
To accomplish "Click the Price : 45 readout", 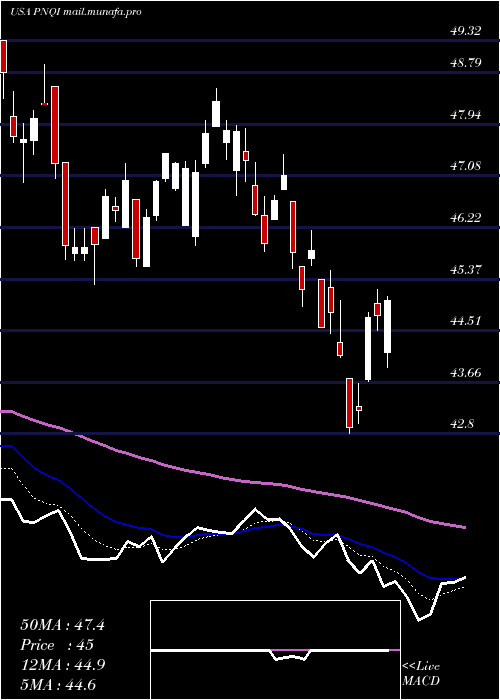I will tap(57, 645).
